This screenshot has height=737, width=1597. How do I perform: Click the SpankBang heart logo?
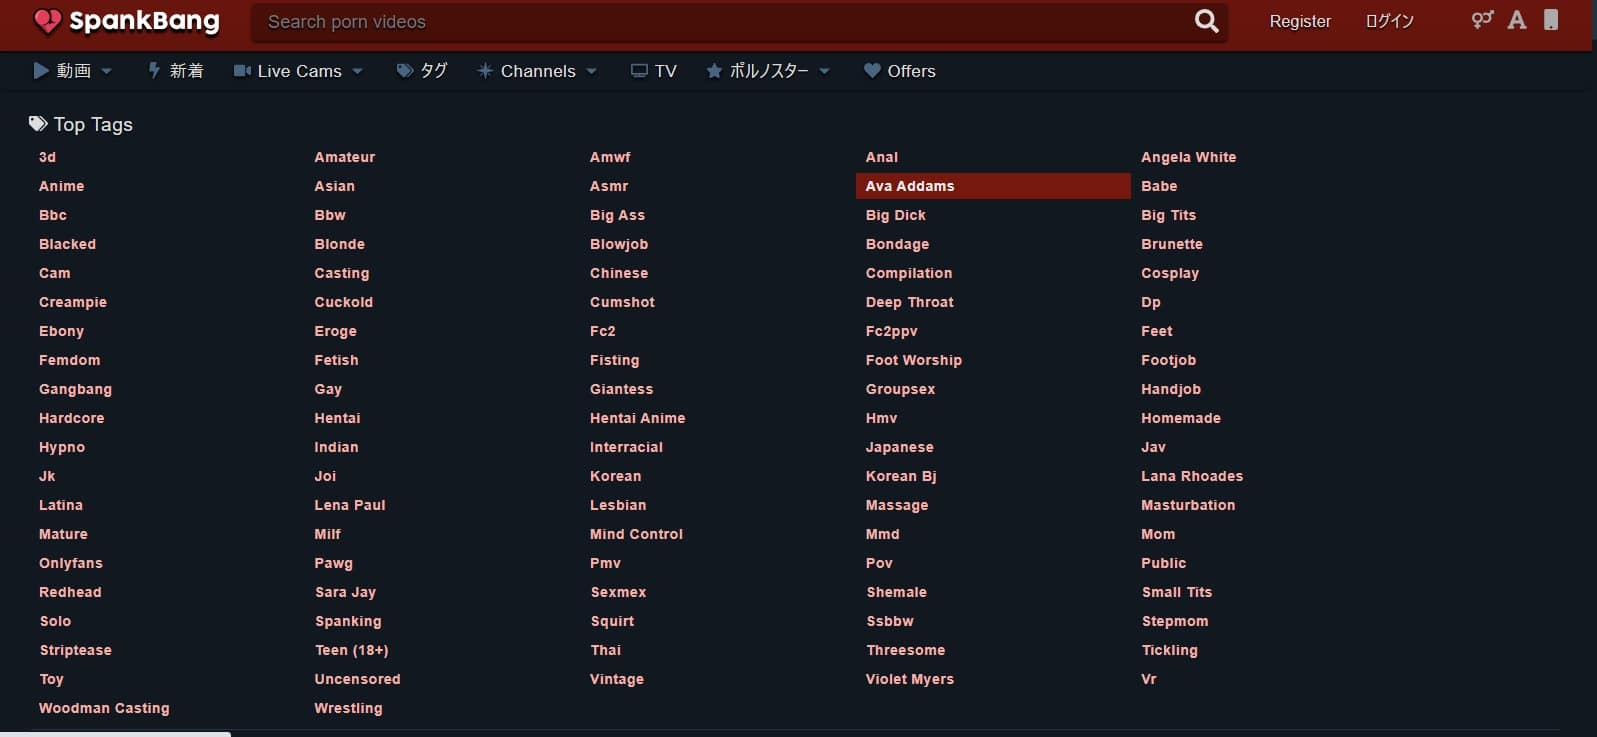coord(47,21)
